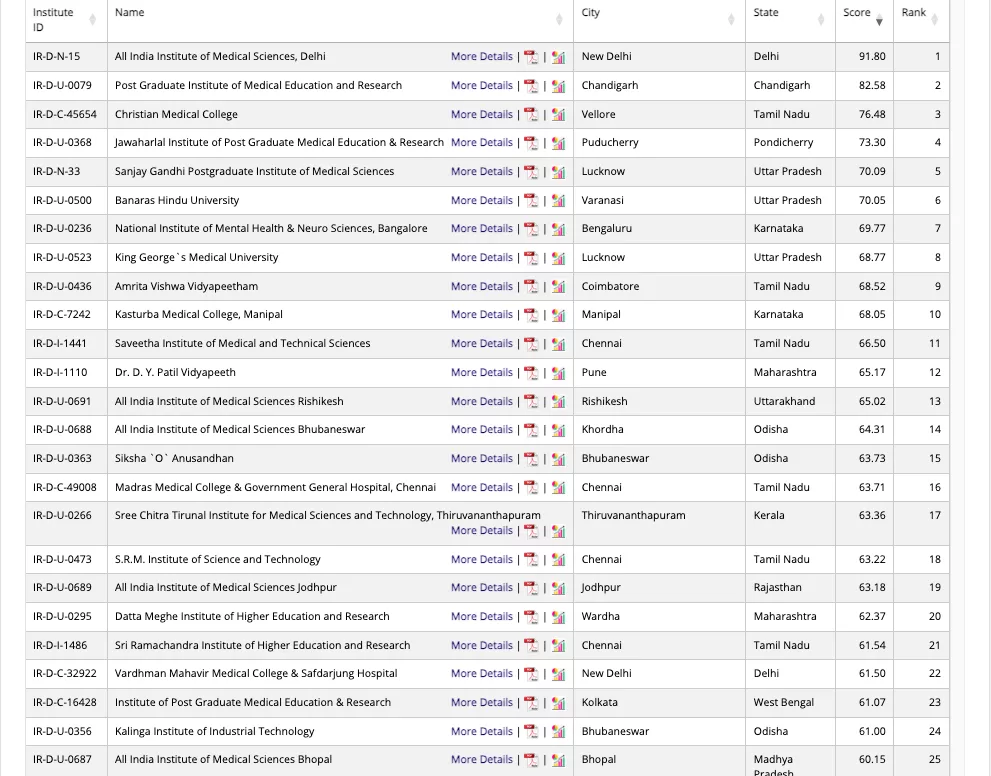The width and height of the screenshot is (991, 776).
Task: Open PDF icon for Dr. D. Y. Patil Vidyapeeth
Action: (531, 373)
